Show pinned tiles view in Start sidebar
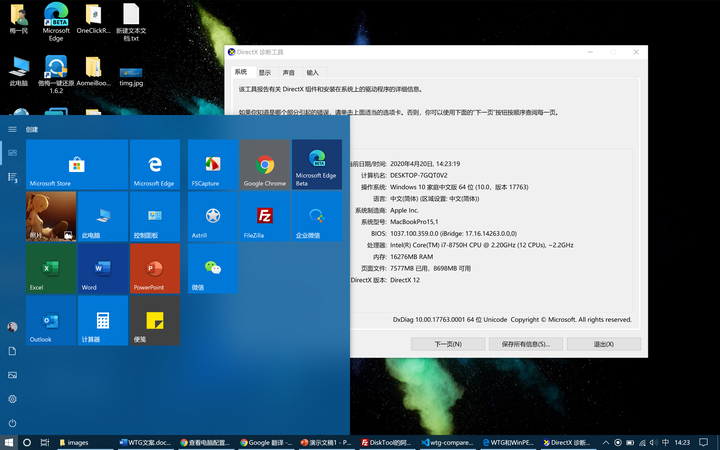Viewport: 720px width, 450px height. (12, 152)
